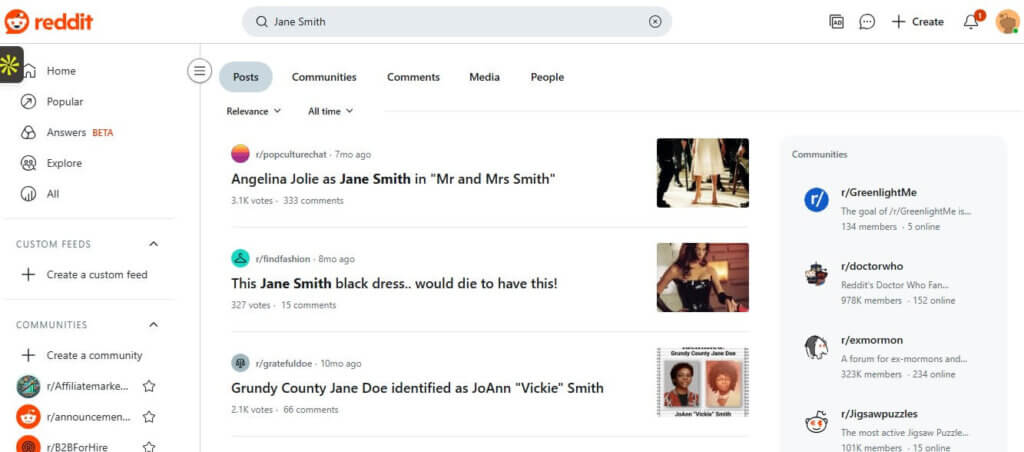The width and height of the screenshot is (1024, 452).
Task: Click the Explore icon in sidebar
Action: tap(28, 163)
